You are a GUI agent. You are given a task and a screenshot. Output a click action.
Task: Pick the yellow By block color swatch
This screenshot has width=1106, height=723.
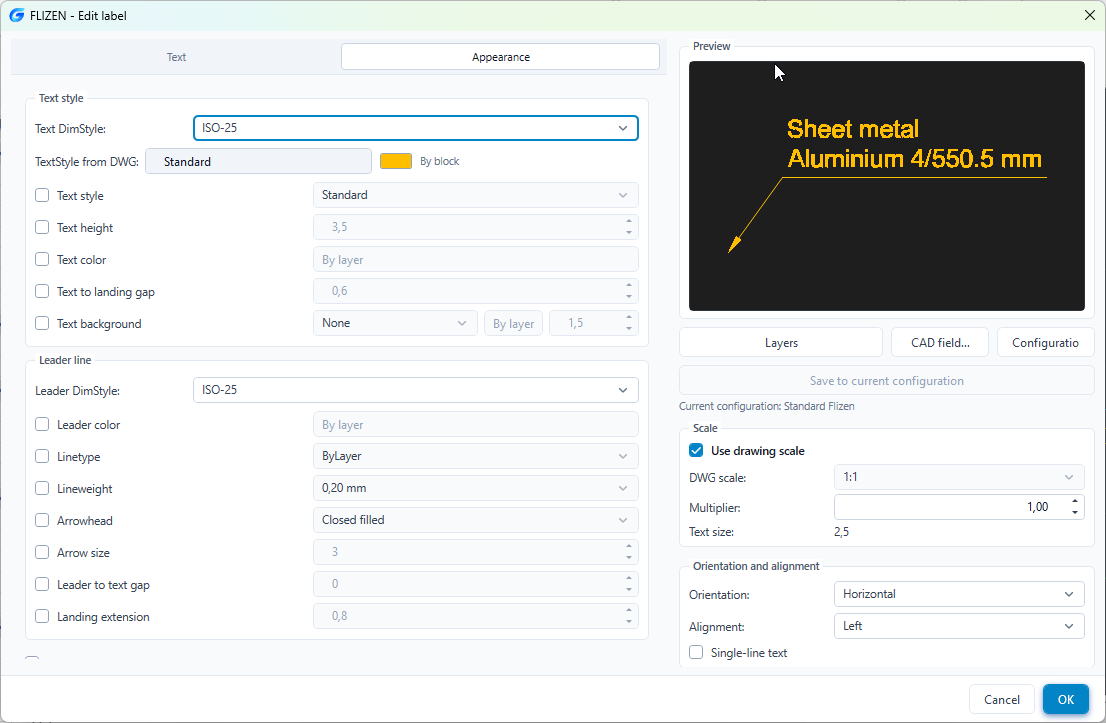coord(396,162)
